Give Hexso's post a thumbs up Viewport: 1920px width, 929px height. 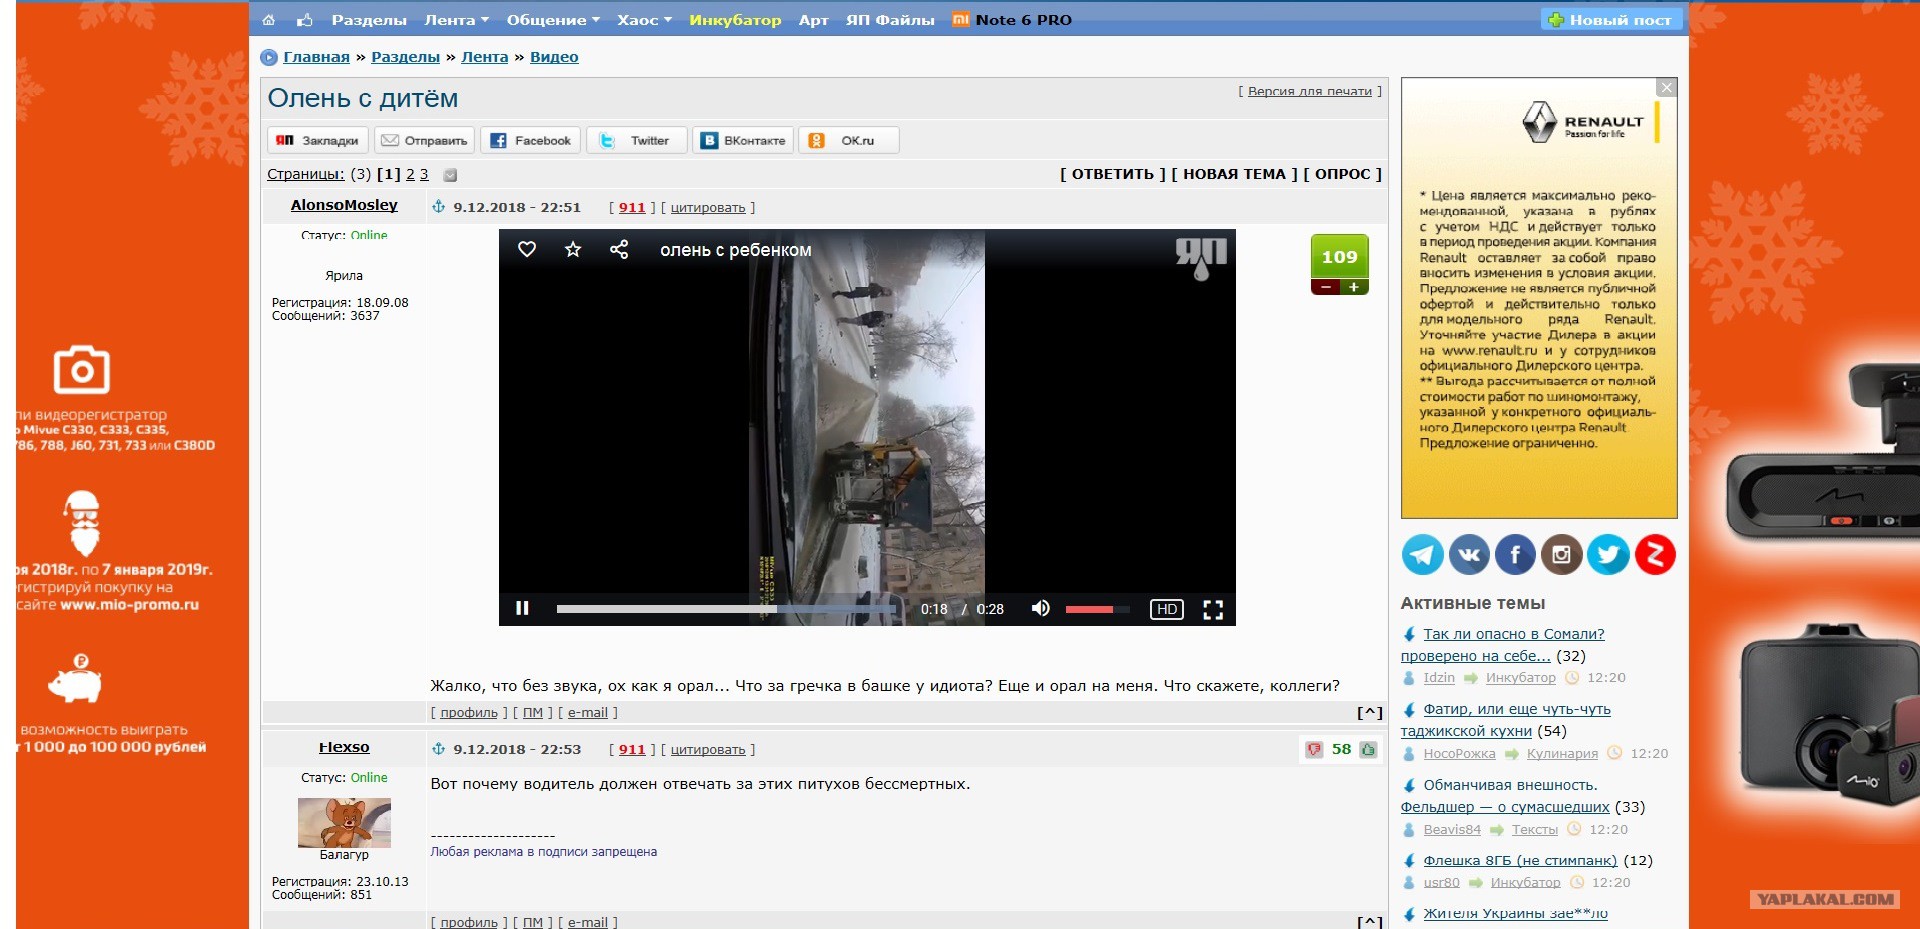pos(1368,749)
